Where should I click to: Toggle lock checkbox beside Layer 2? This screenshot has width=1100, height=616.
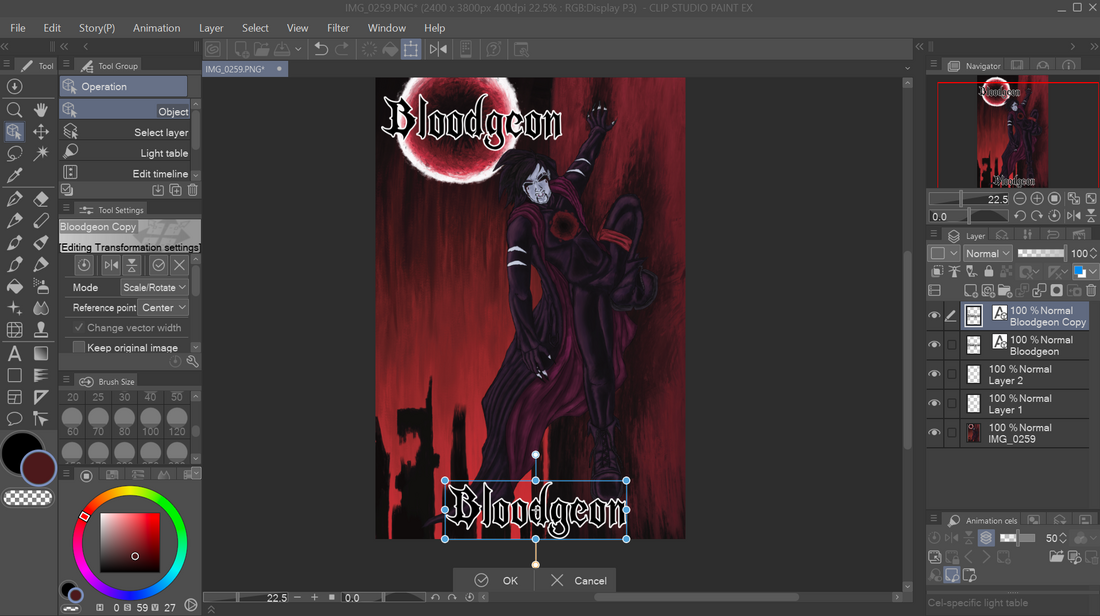click(952, 374)
